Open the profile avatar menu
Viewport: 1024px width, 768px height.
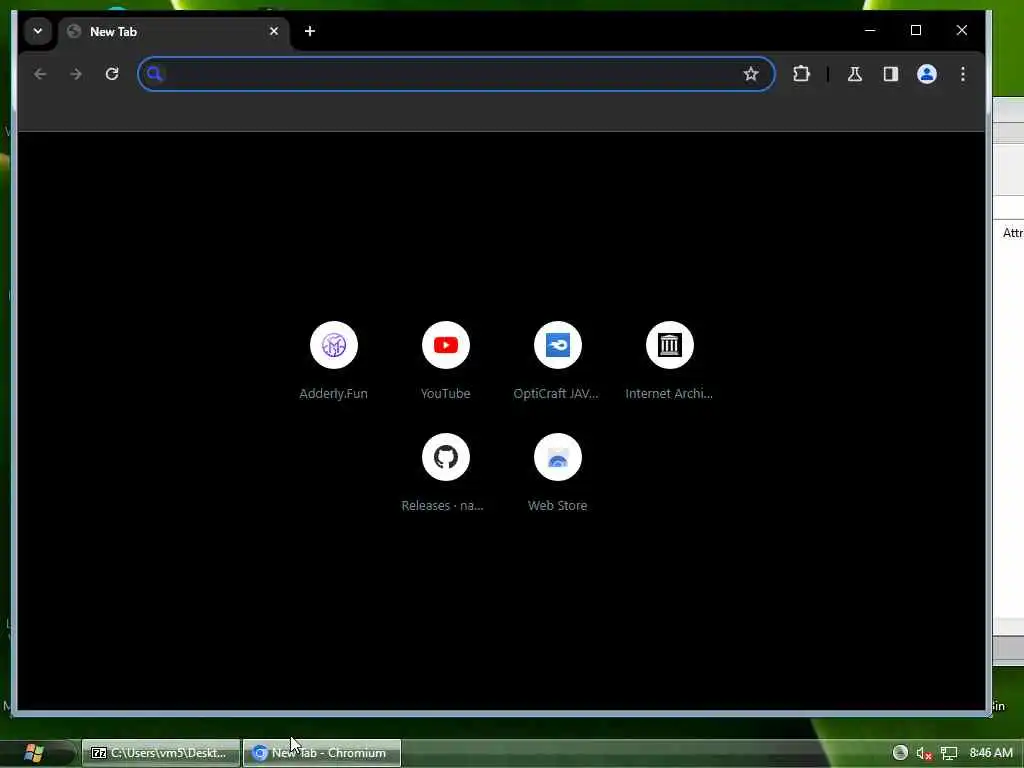pos(927,74)
